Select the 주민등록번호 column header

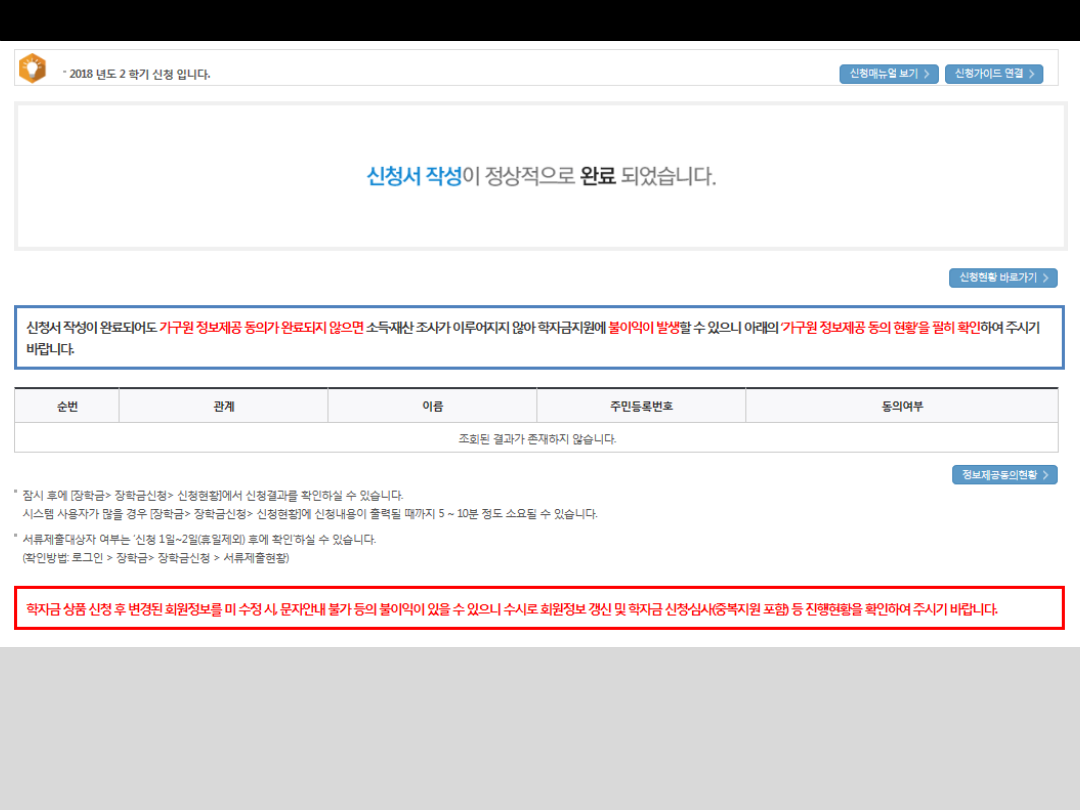pos(640,406)
